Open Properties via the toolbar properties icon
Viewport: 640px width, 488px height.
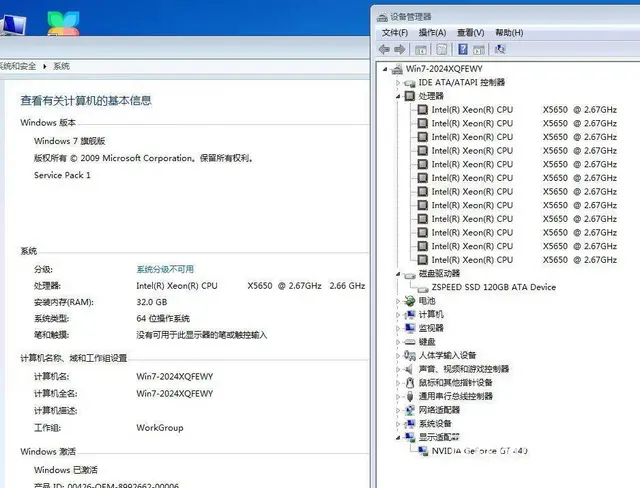pos(442,50)
